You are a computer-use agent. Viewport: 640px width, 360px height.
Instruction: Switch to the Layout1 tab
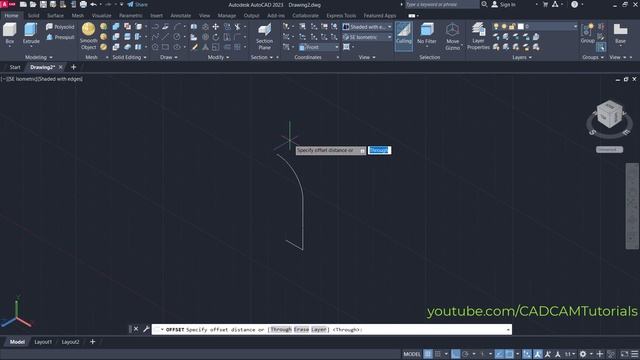(x=43, y=342)
